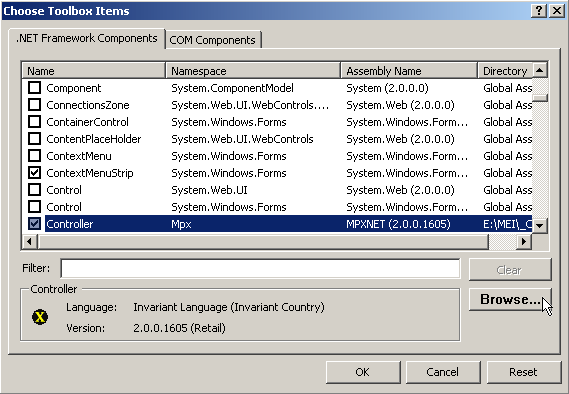569x394 pixels.
Task: Click the horizontal scrollbar thumb
Action: click(263, 241)
